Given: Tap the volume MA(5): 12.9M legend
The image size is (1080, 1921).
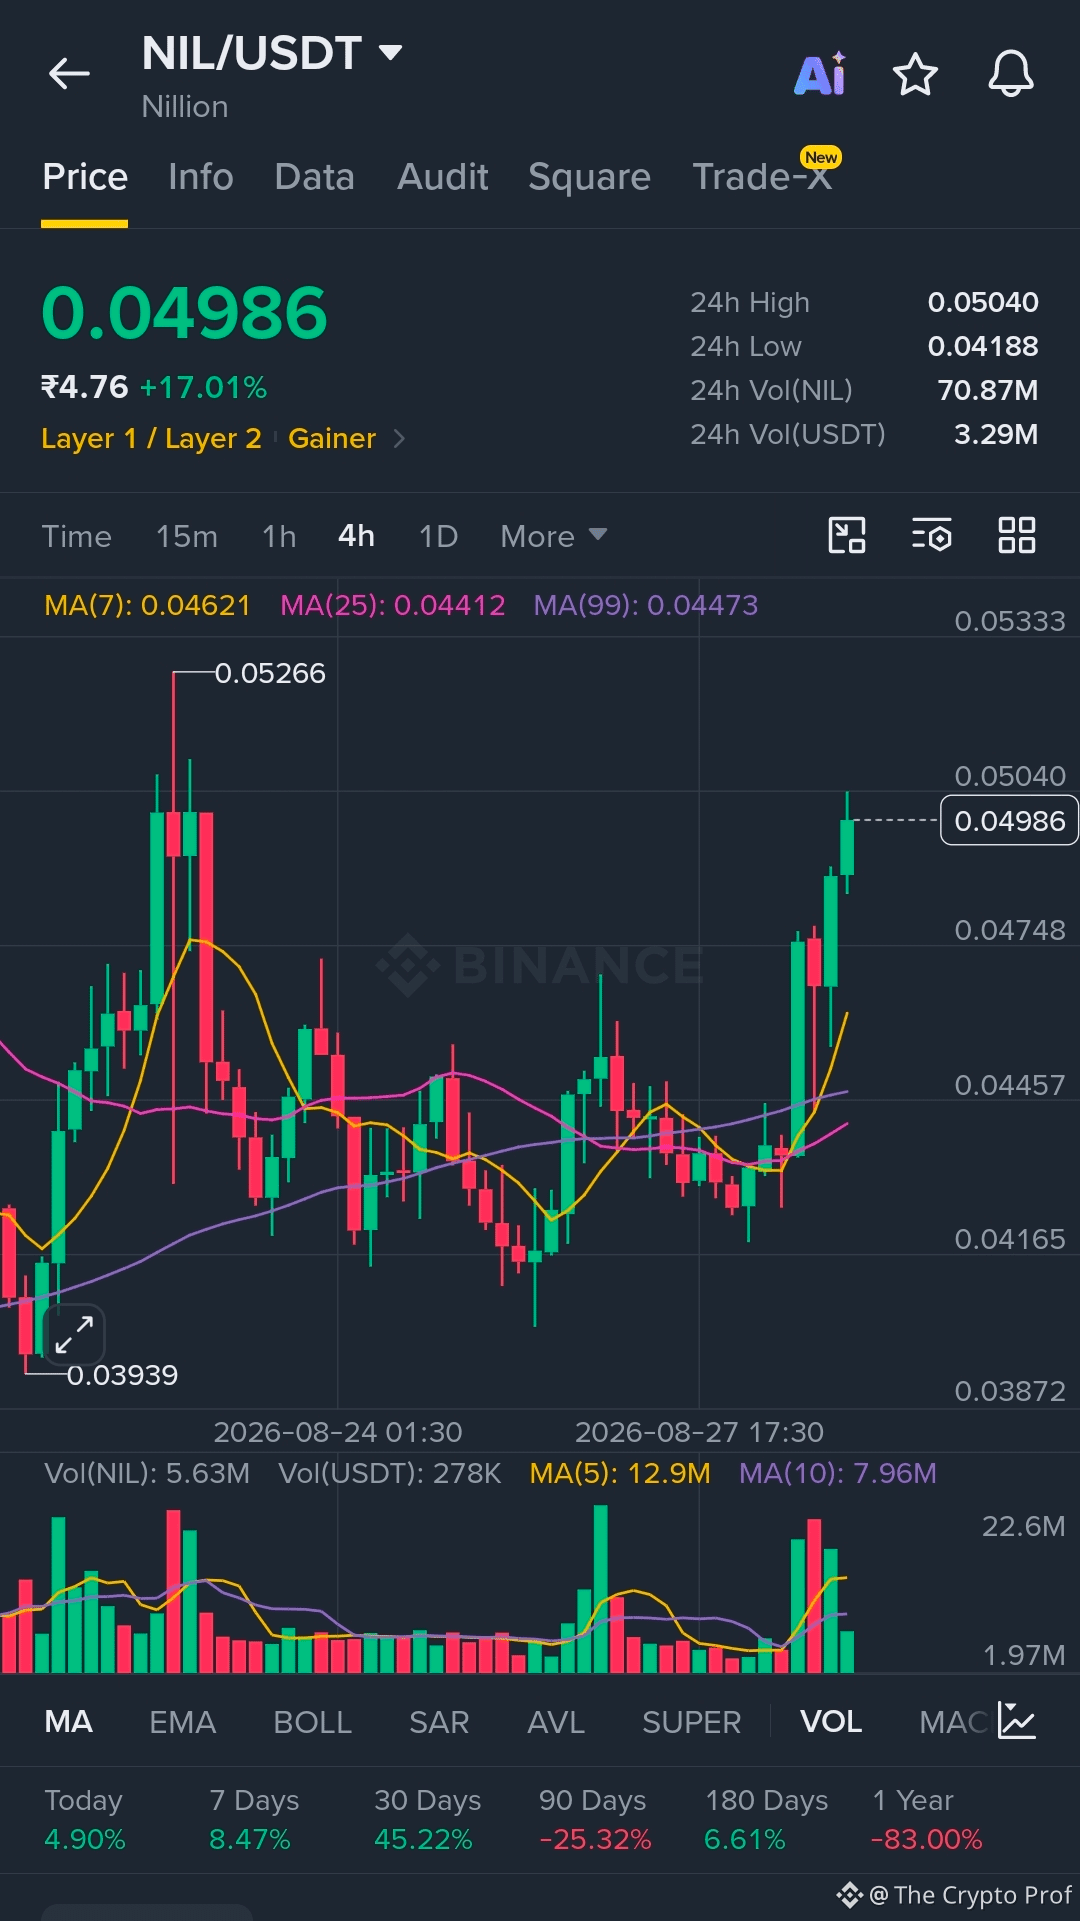Looking at the screenshot, I should pos(620,1473).
